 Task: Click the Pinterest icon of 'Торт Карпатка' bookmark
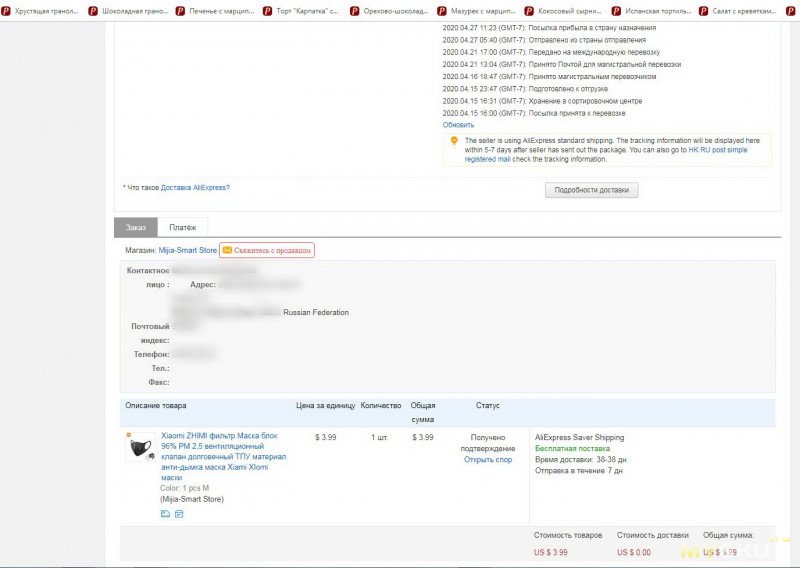pos(267,11)
